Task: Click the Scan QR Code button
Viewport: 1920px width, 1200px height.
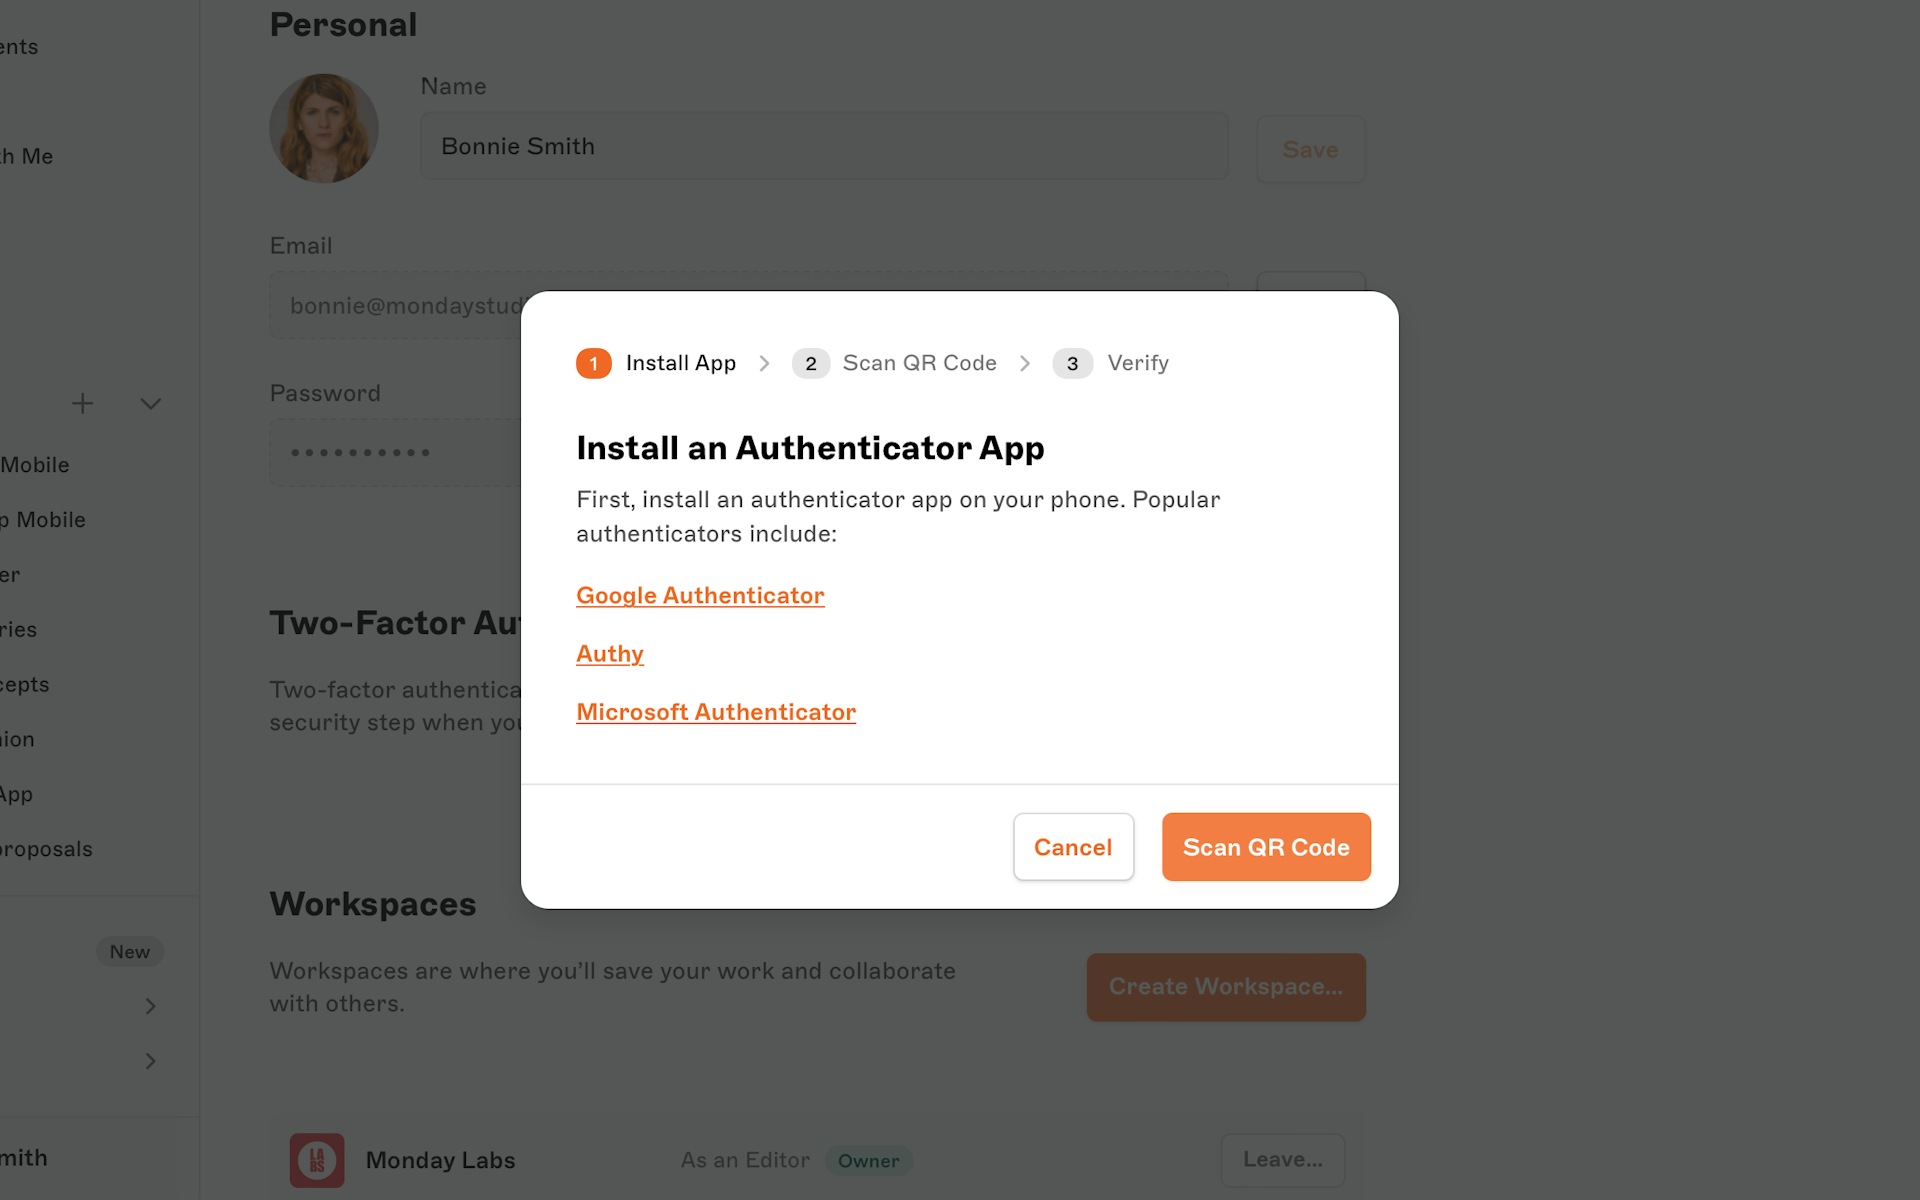Action: tap(1266, 846)
